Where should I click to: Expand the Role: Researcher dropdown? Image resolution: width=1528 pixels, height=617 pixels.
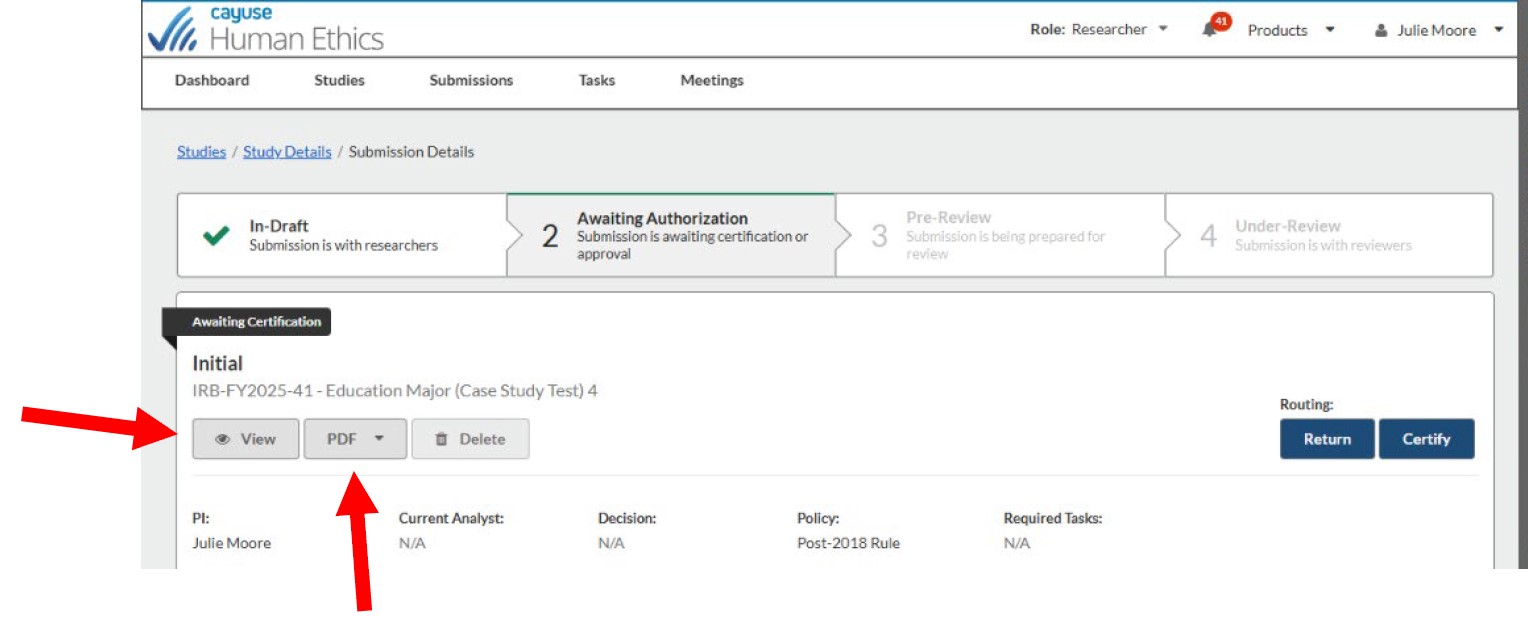coord(1099,29)
